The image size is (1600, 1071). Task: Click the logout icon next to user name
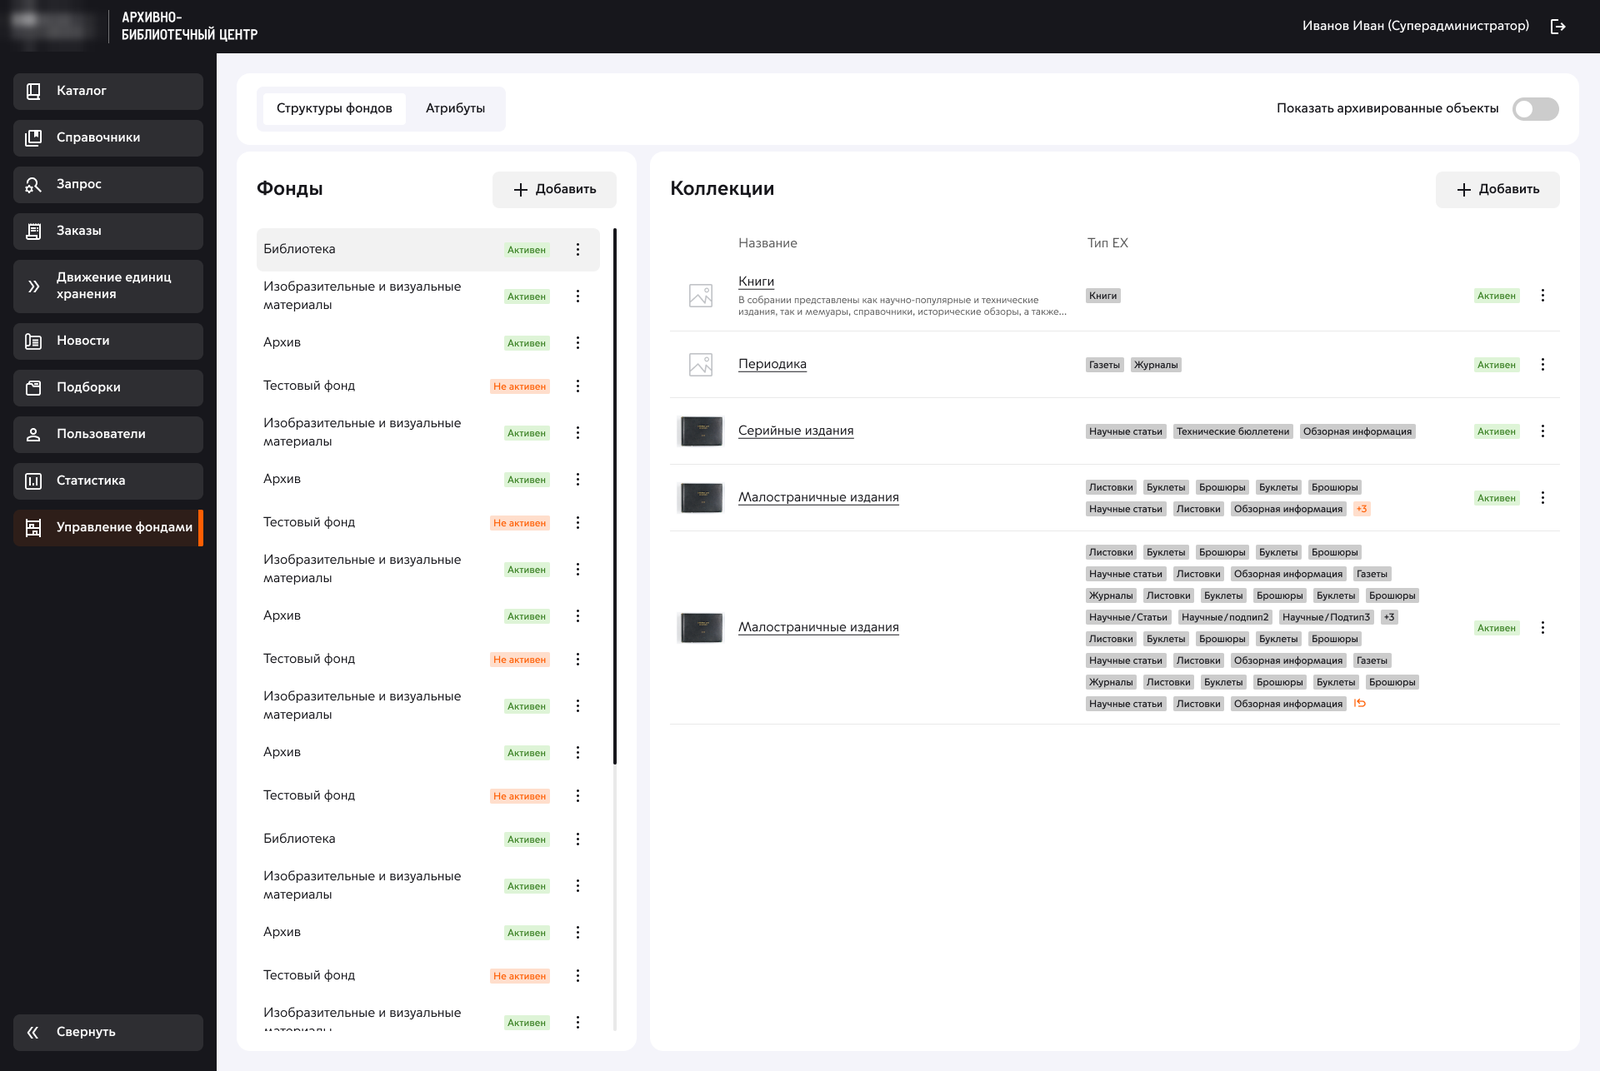click(x=1557, y=27)
